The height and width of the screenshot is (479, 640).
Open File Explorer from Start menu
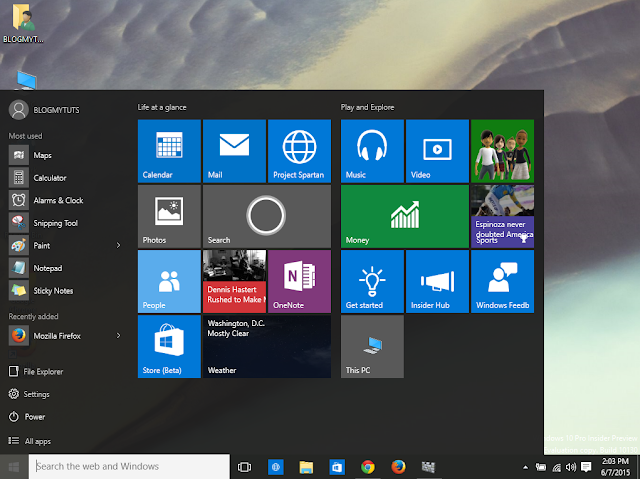[x=36, y=372]
